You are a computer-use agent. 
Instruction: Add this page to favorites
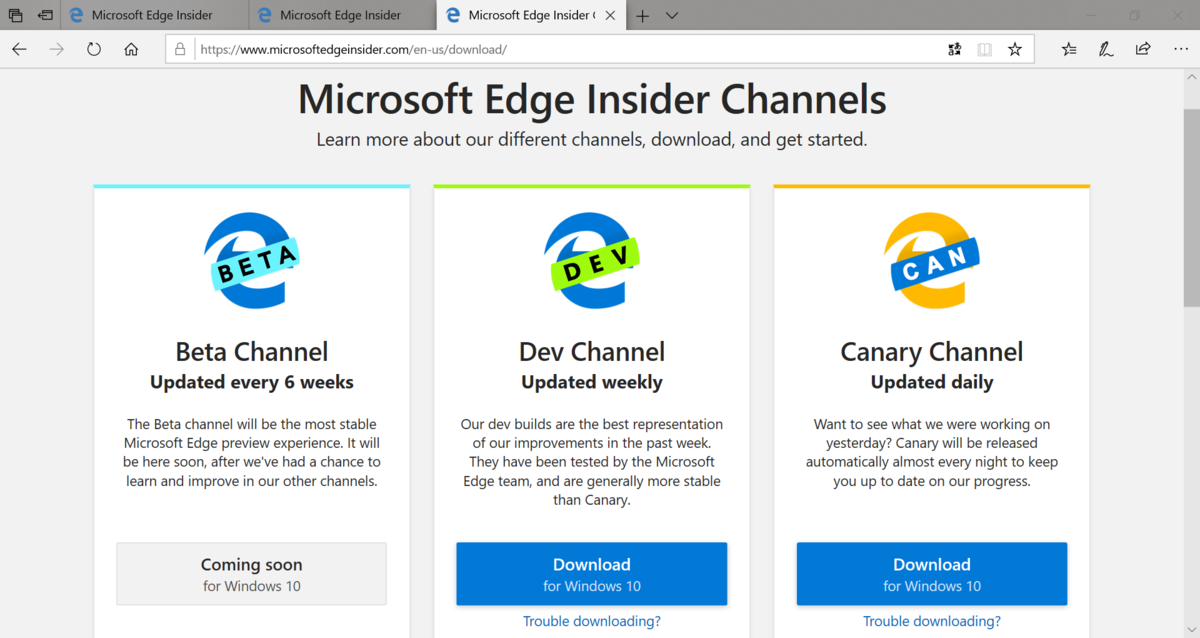(x=1015, y=48)
